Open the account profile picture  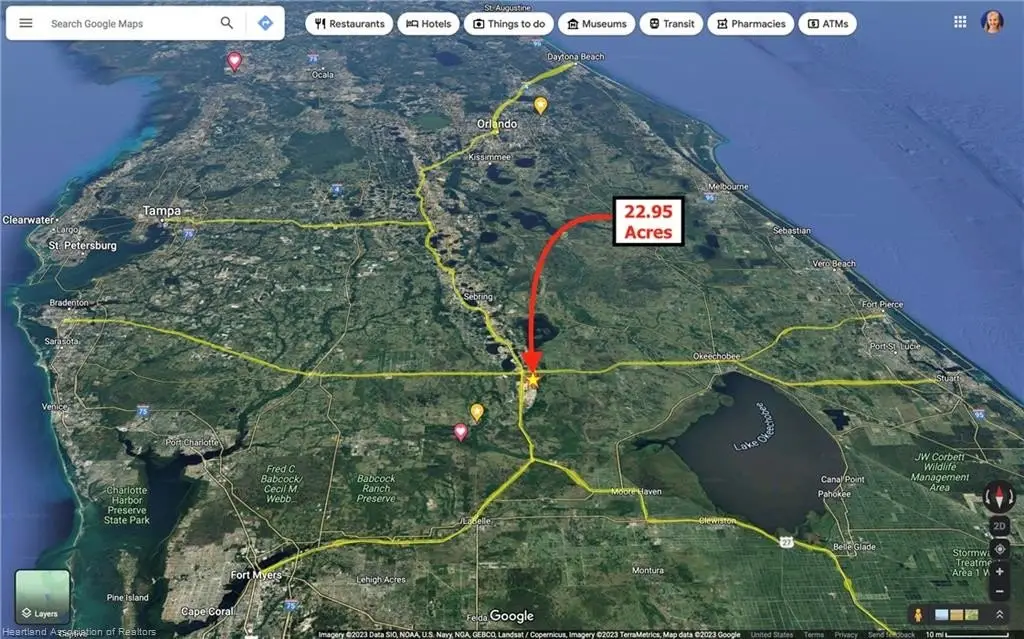click(x=993, y=22)
